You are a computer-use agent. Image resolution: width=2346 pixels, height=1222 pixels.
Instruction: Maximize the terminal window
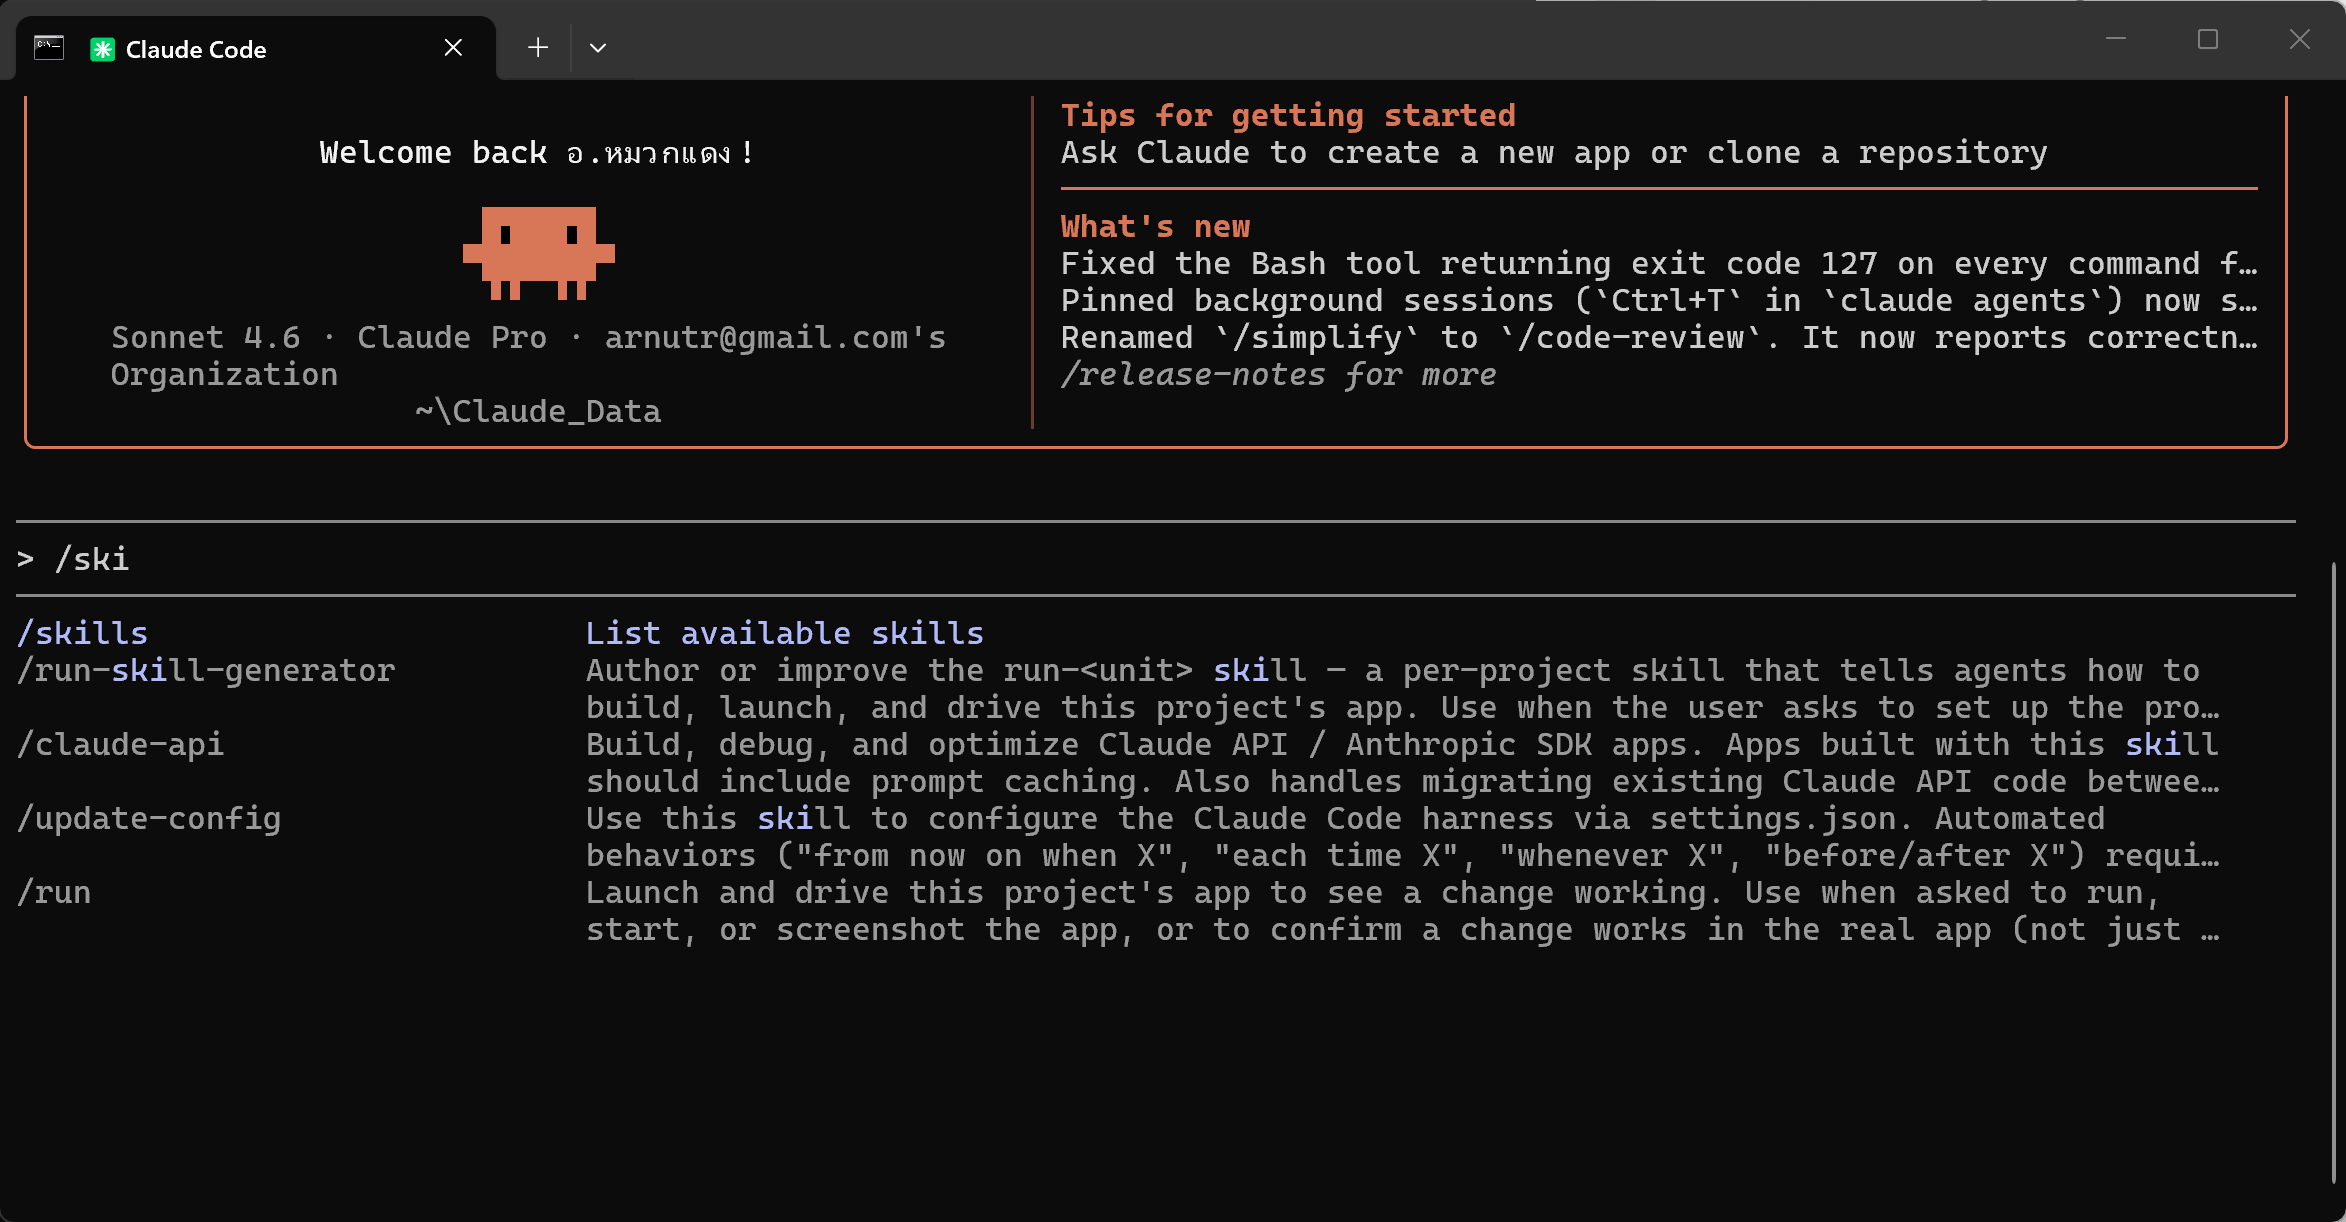tap(2208, 39)
